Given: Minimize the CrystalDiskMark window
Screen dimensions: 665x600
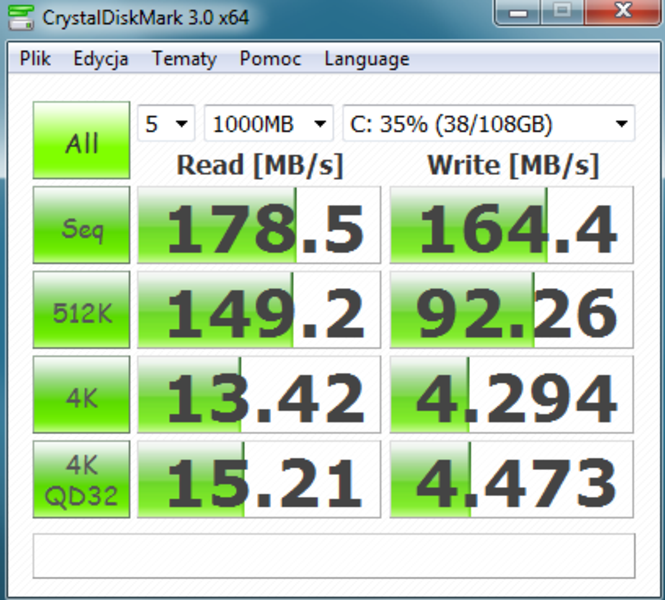Looking at the screenshot, I should pyautogui.click(x=518, y=13).
